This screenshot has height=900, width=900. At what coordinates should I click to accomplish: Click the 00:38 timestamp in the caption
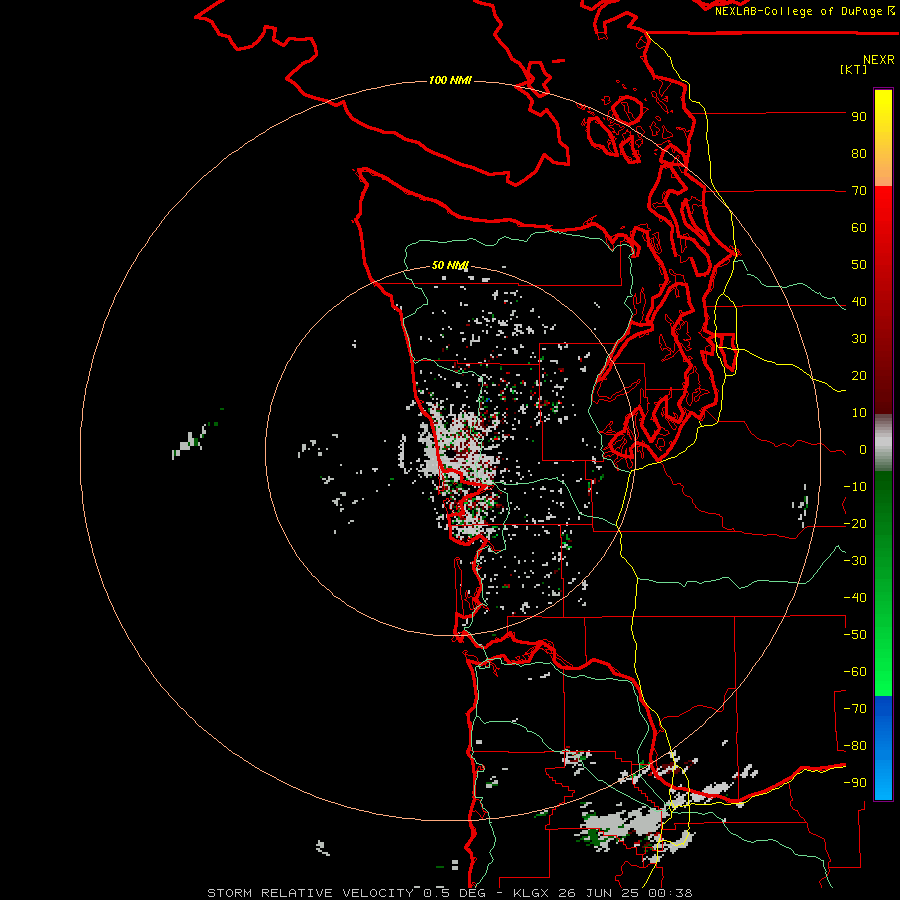click(672, 893)
